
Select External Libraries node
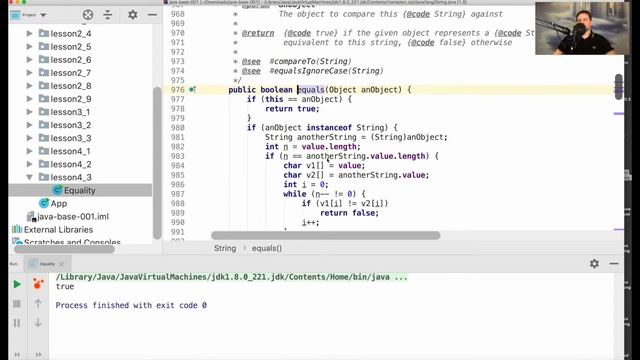point(58,229)
